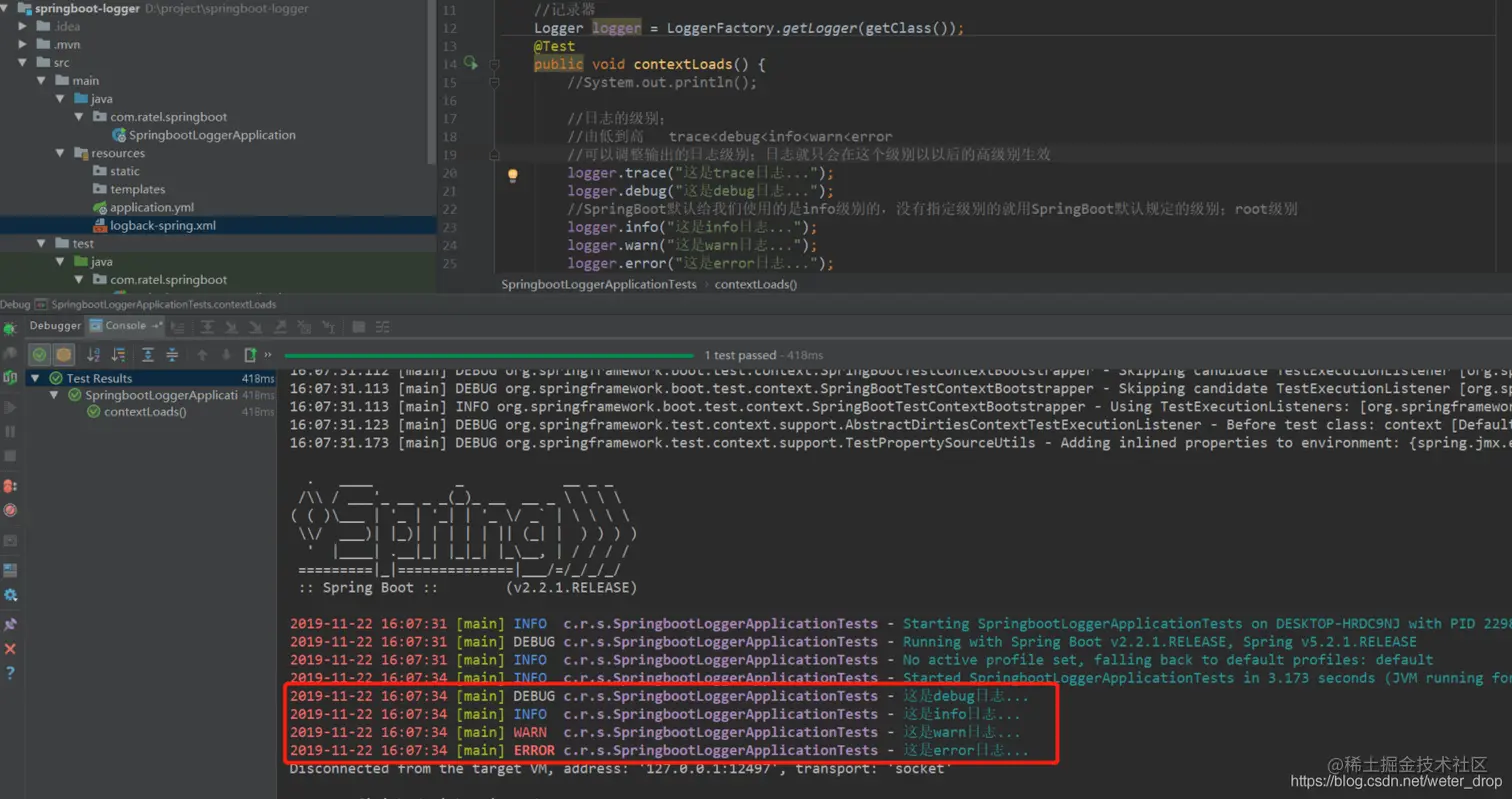1512x799 pixels.
Task: Click the run test gutter icon beside contextLoads
Action: (471, 64)
